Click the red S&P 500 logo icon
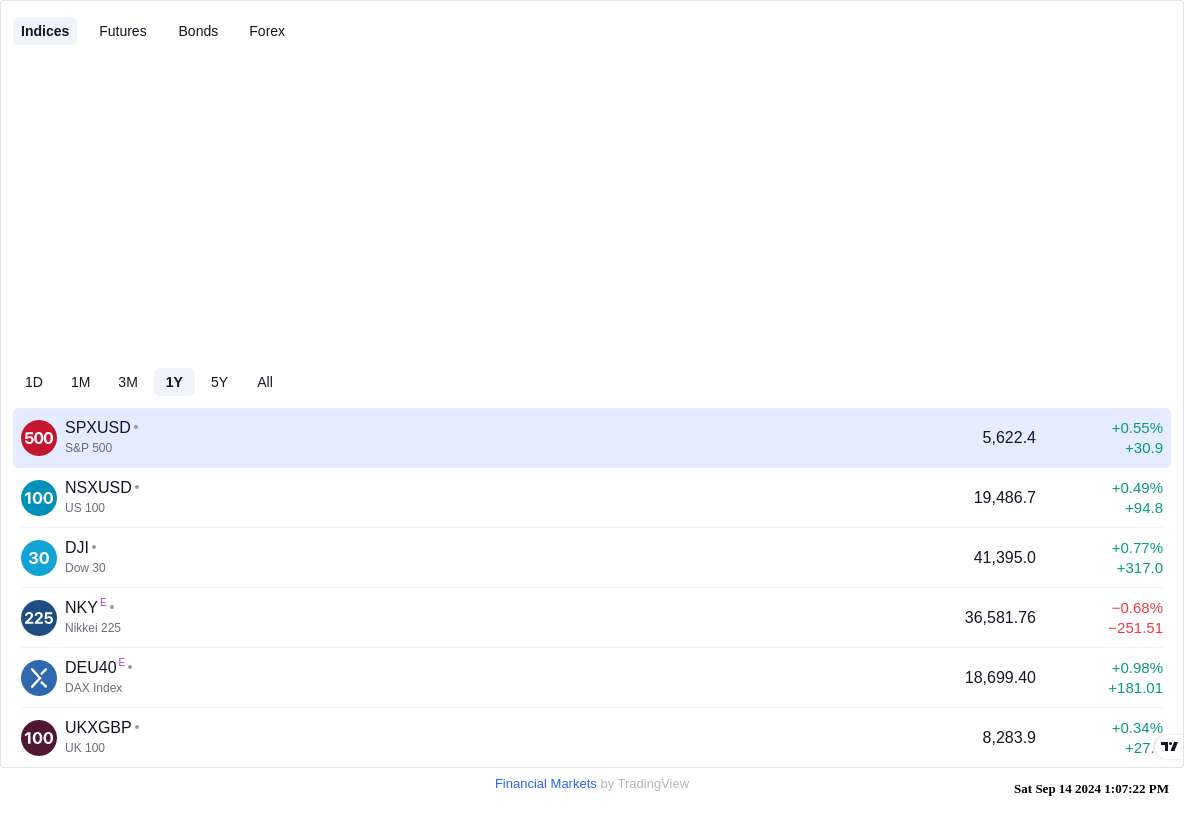This screenshot has height=820, width=1184. tap(39, 438)
